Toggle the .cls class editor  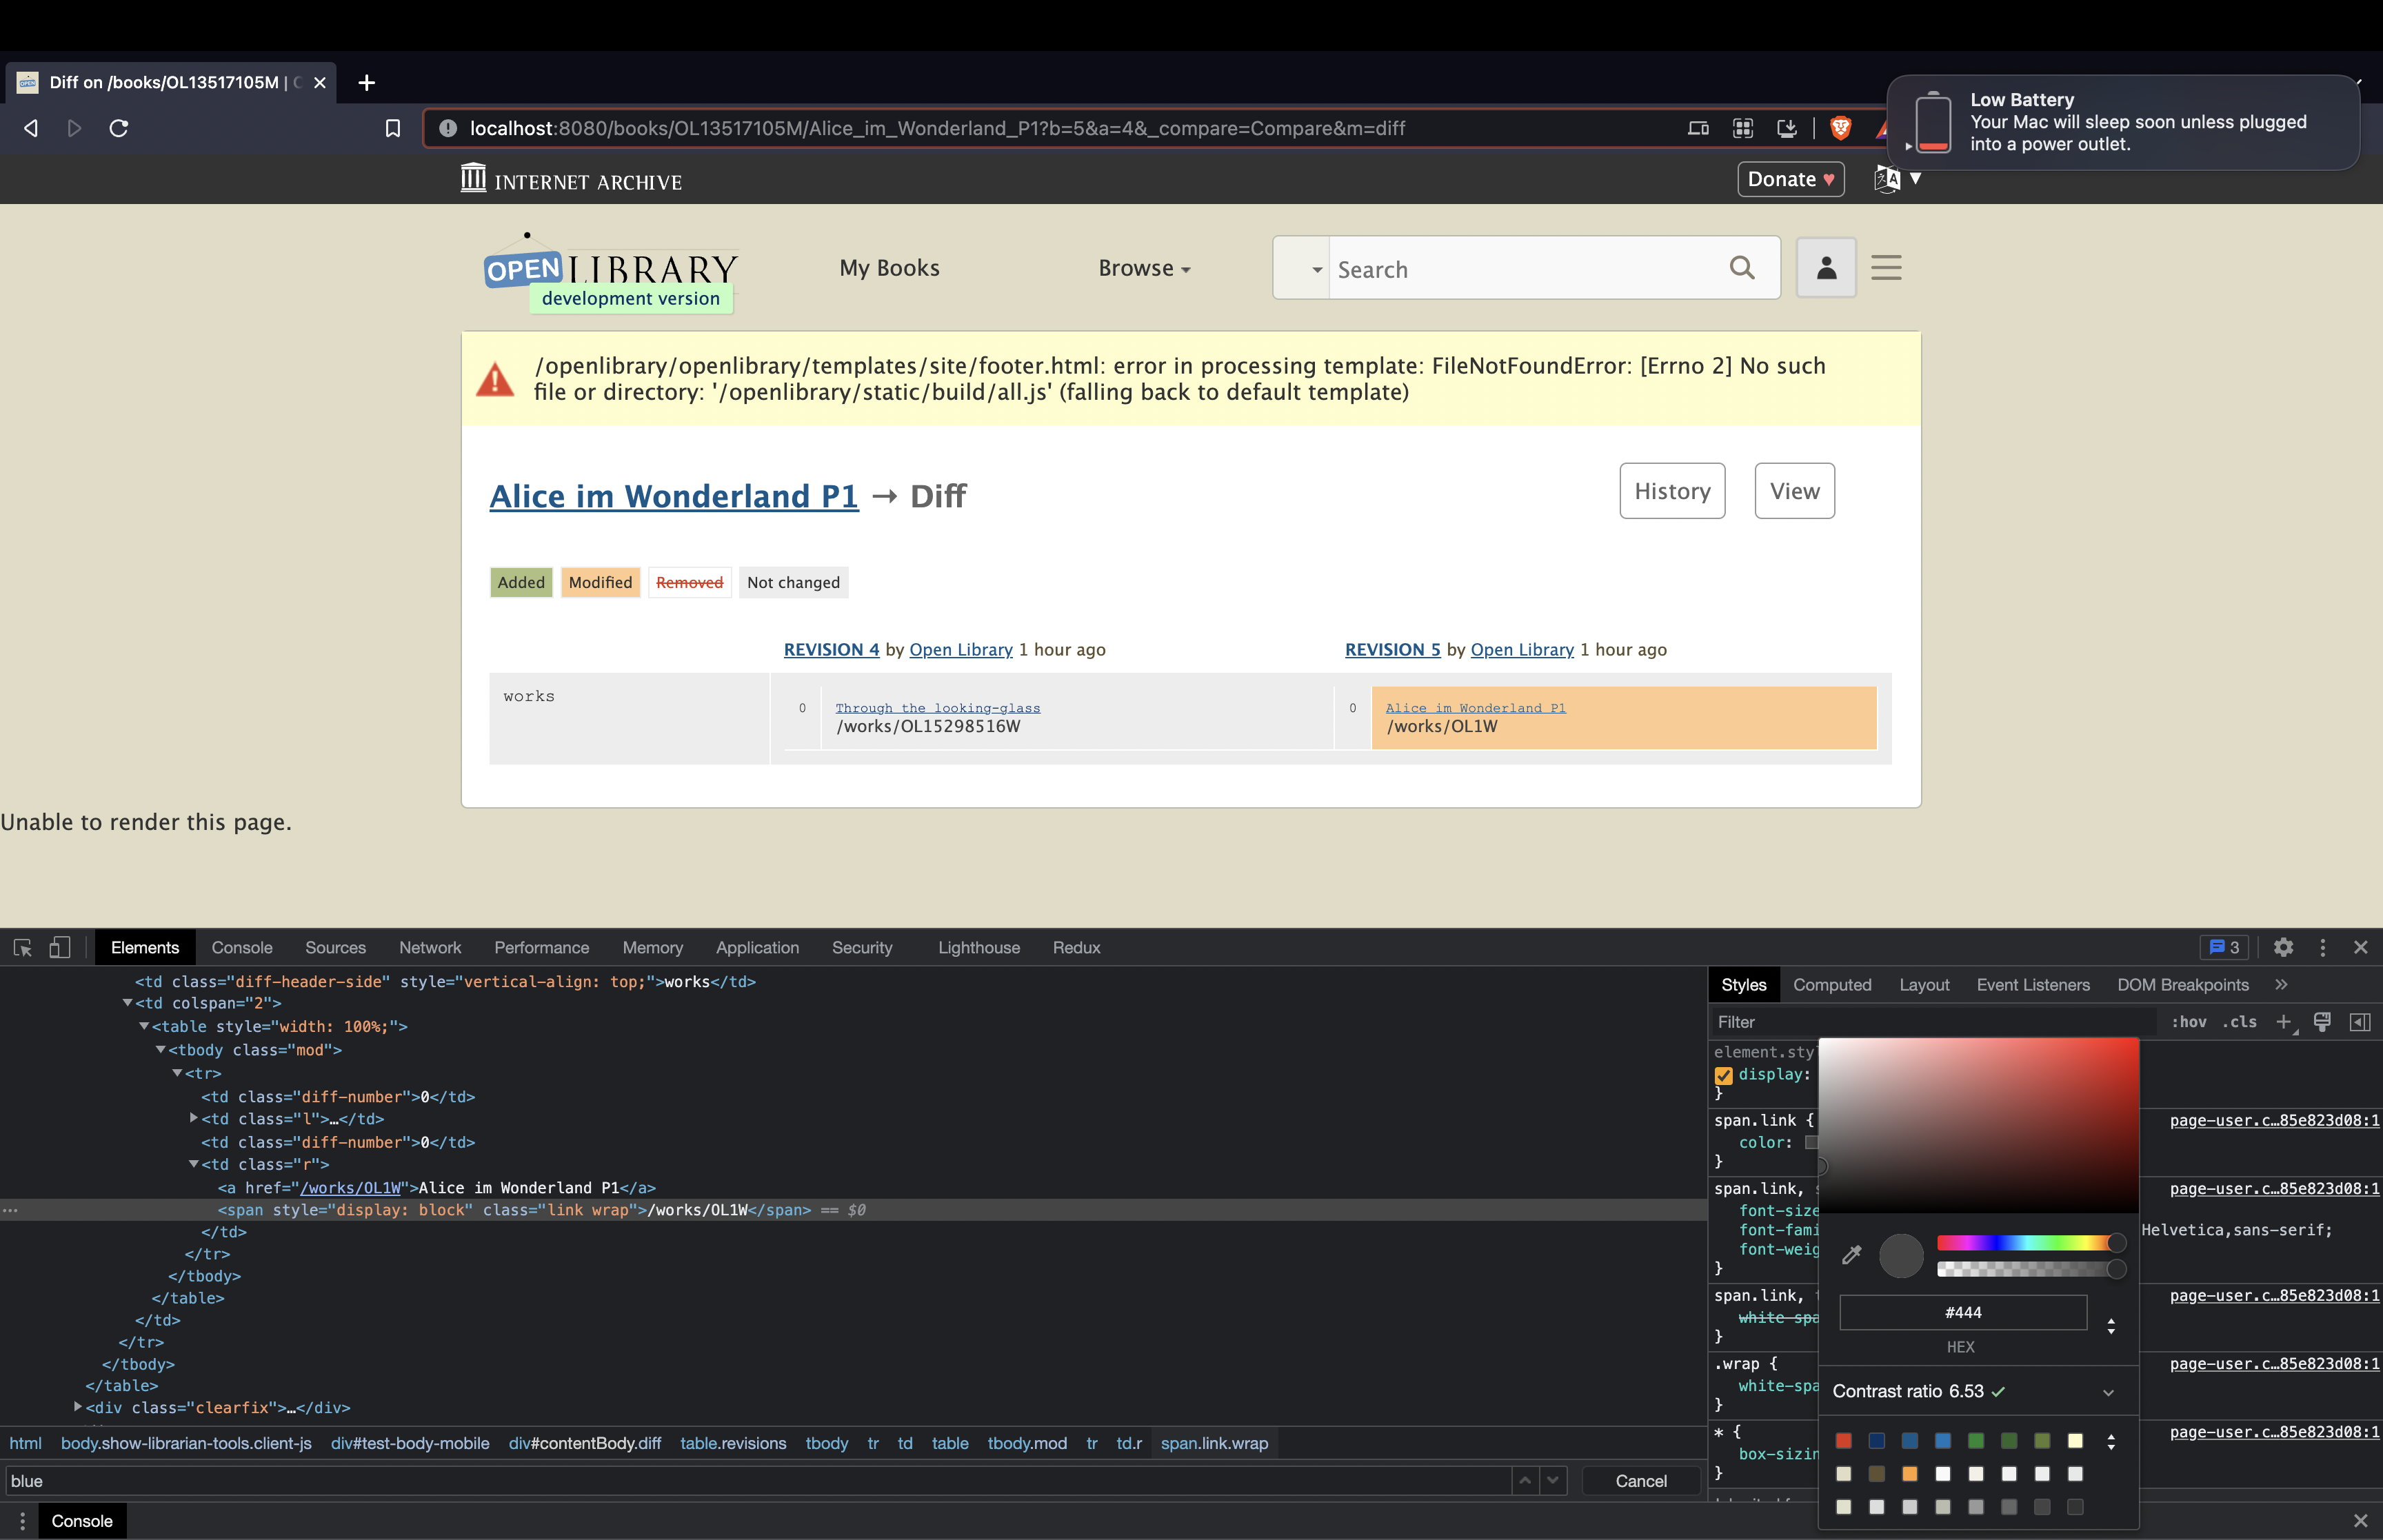coord(2240,1022)
